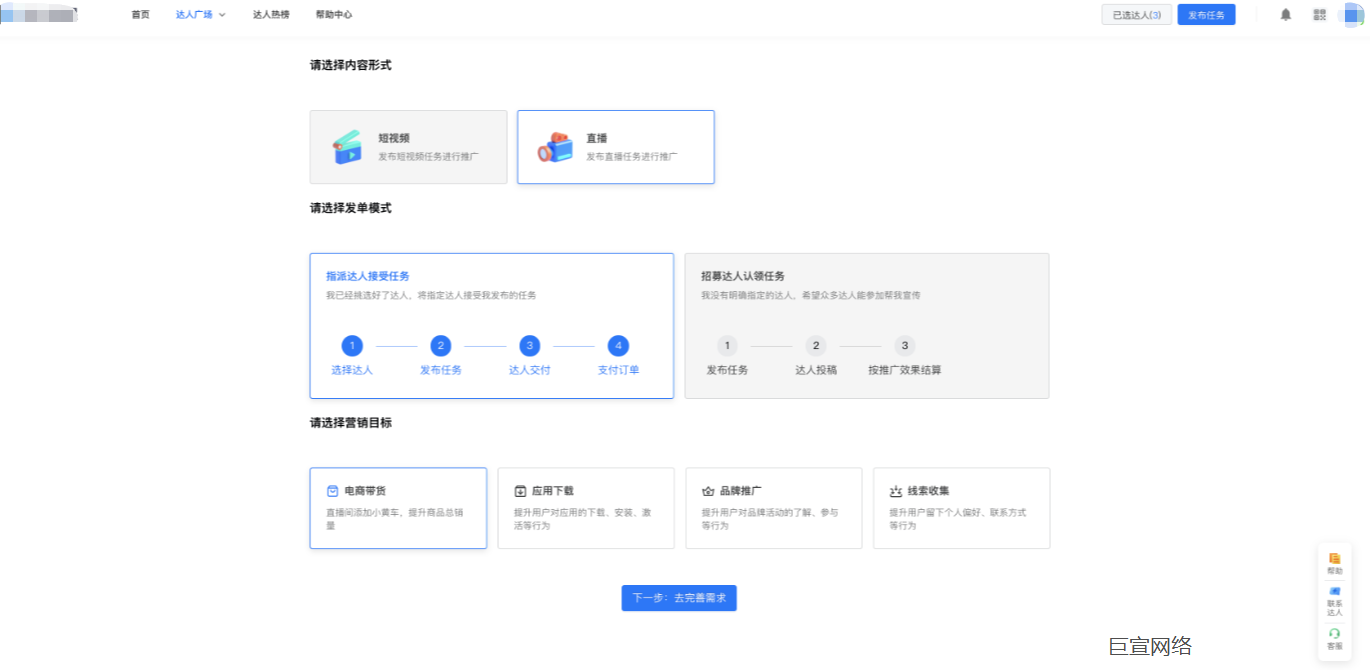Viewport: 1370px width, 670px height.
Task: Click the chart icon on 线索收集 card
Action: coord(897,490)
